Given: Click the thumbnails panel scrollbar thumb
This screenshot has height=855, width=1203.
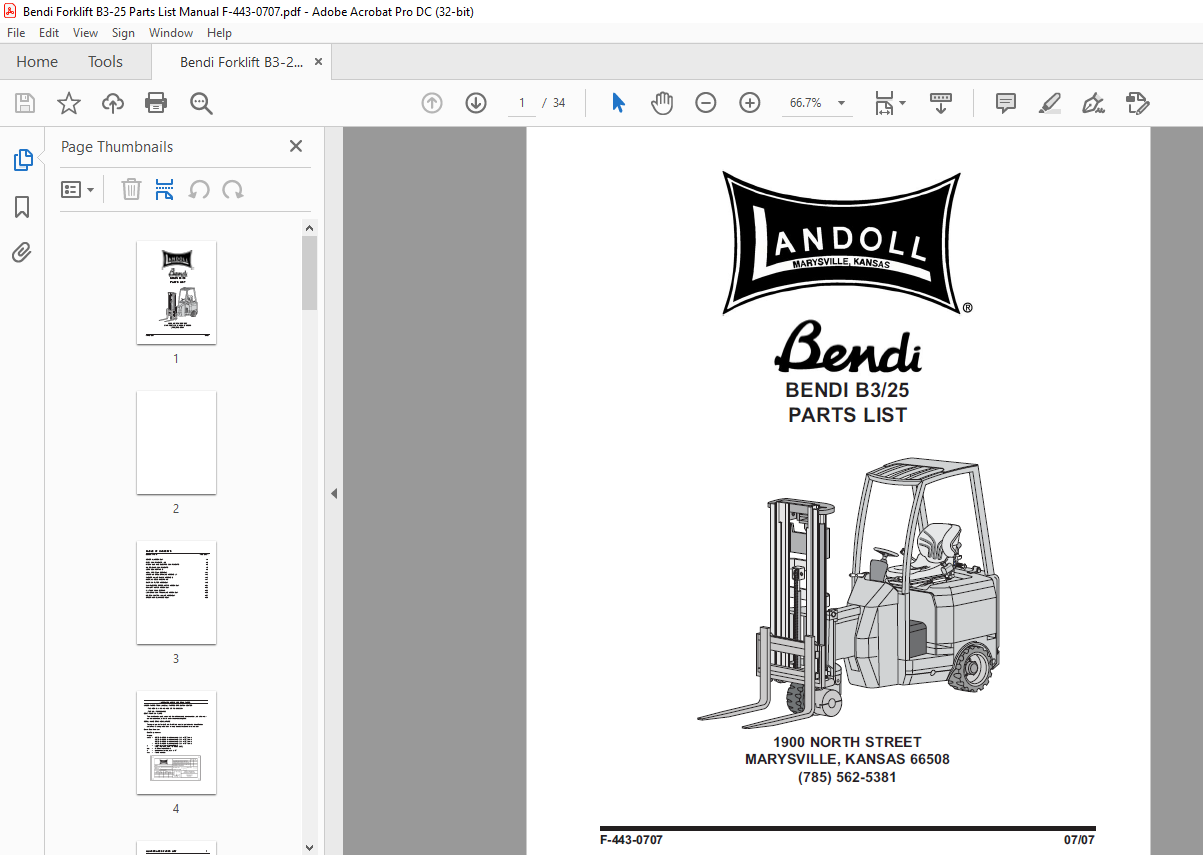Looking at the screenshot, I should point(310,273).
